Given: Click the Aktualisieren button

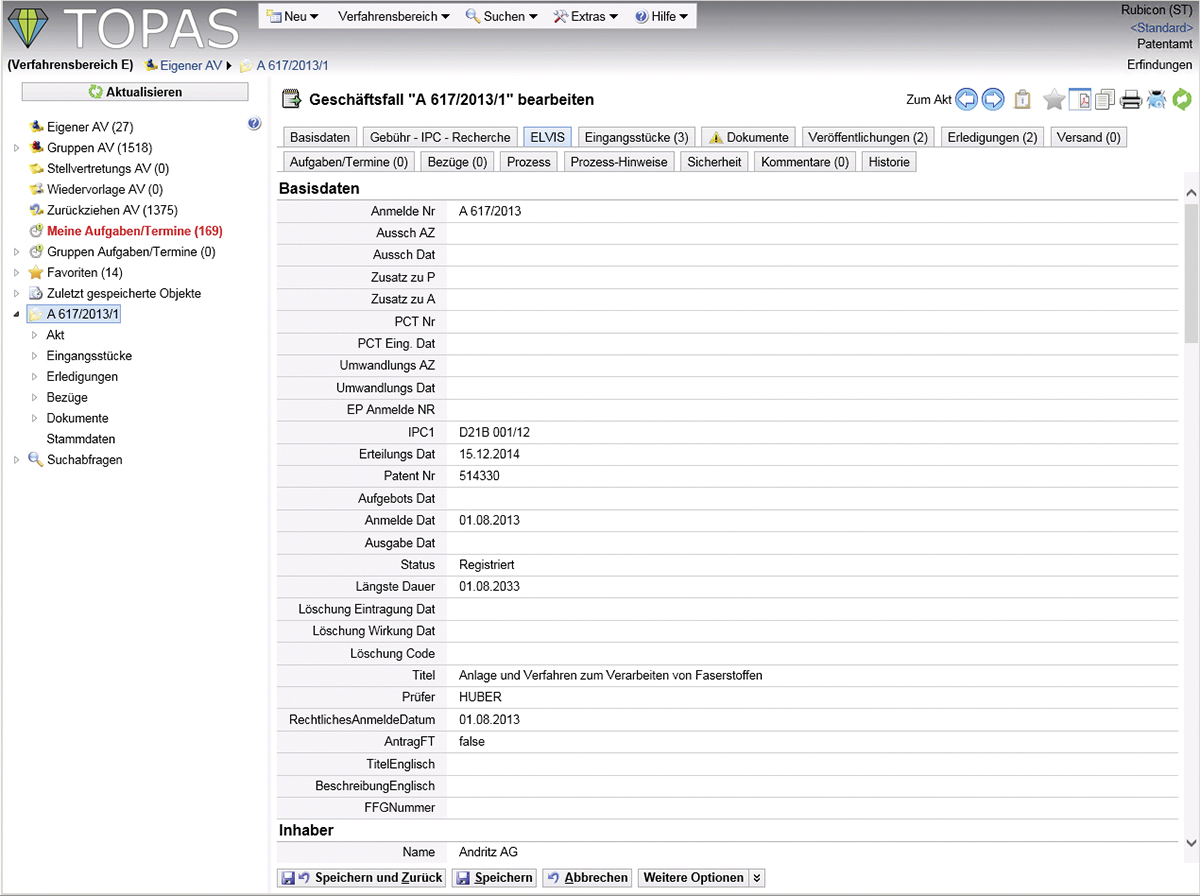Looking at the screenshot, I should tap(135, 92).
